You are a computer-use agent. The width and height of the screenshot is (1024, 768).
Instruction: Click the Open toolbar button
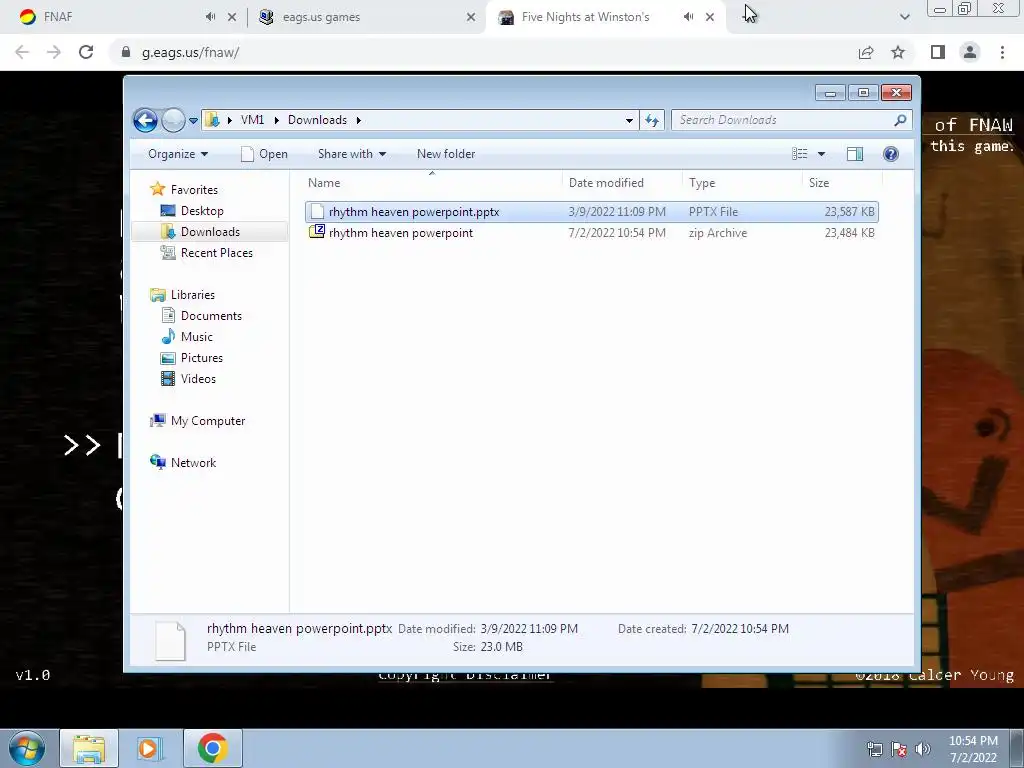pyautogui.click(x=264, y=154)
